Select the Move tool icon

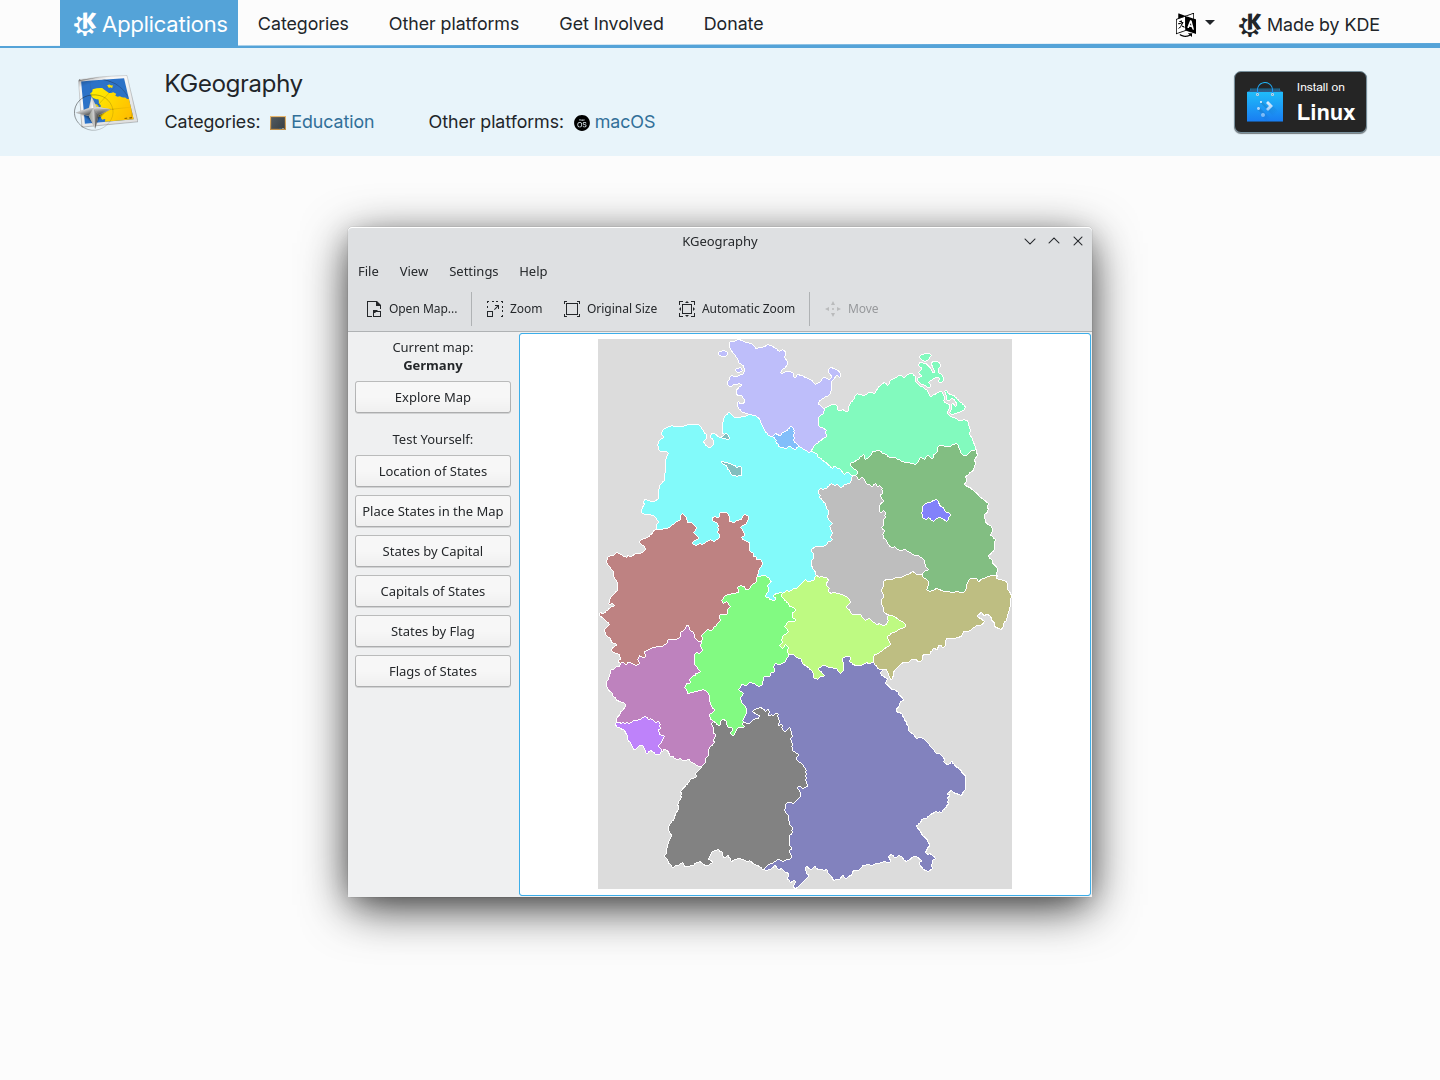click(833, 309)
